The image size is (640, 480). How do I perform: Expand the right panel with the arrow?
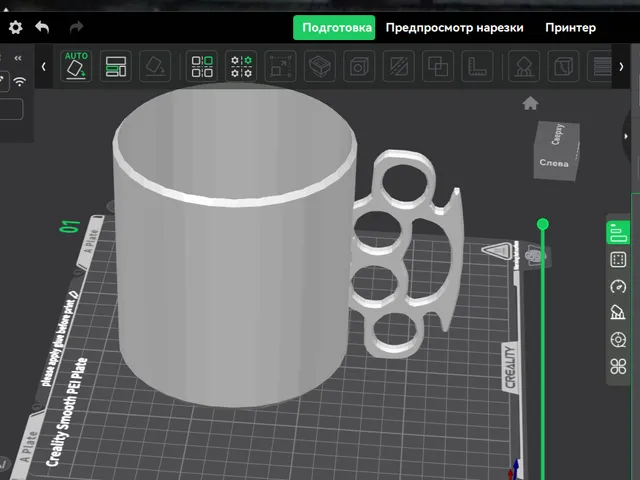[x=626, y=136]
